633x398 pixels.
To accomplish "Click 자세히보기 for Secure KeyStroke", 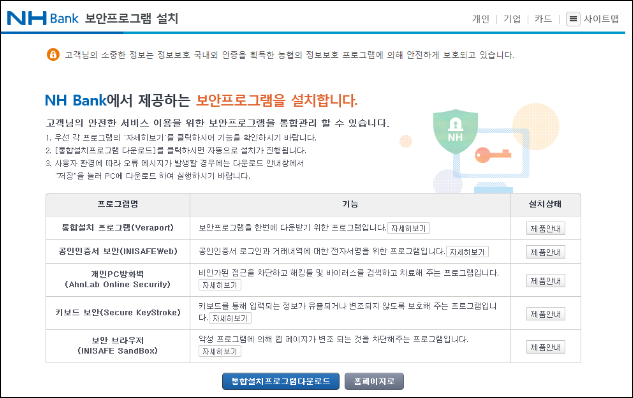I will point(230,318).
